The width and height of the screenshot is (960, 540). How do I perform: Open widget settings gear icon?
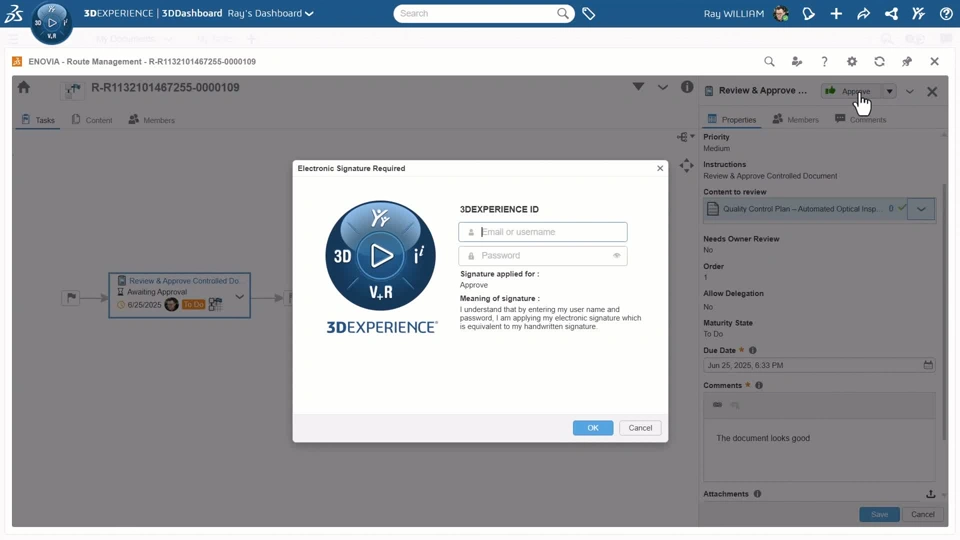[x=852, y=61]
